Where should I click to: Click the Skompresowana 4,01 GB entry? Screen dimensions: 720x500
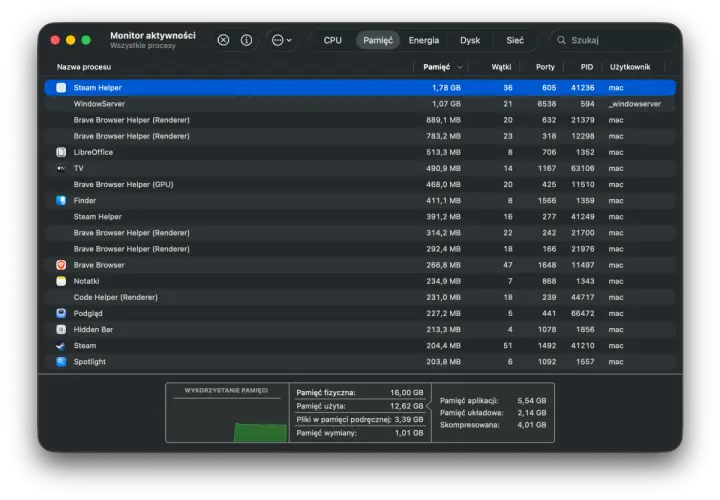coord(493,425)
